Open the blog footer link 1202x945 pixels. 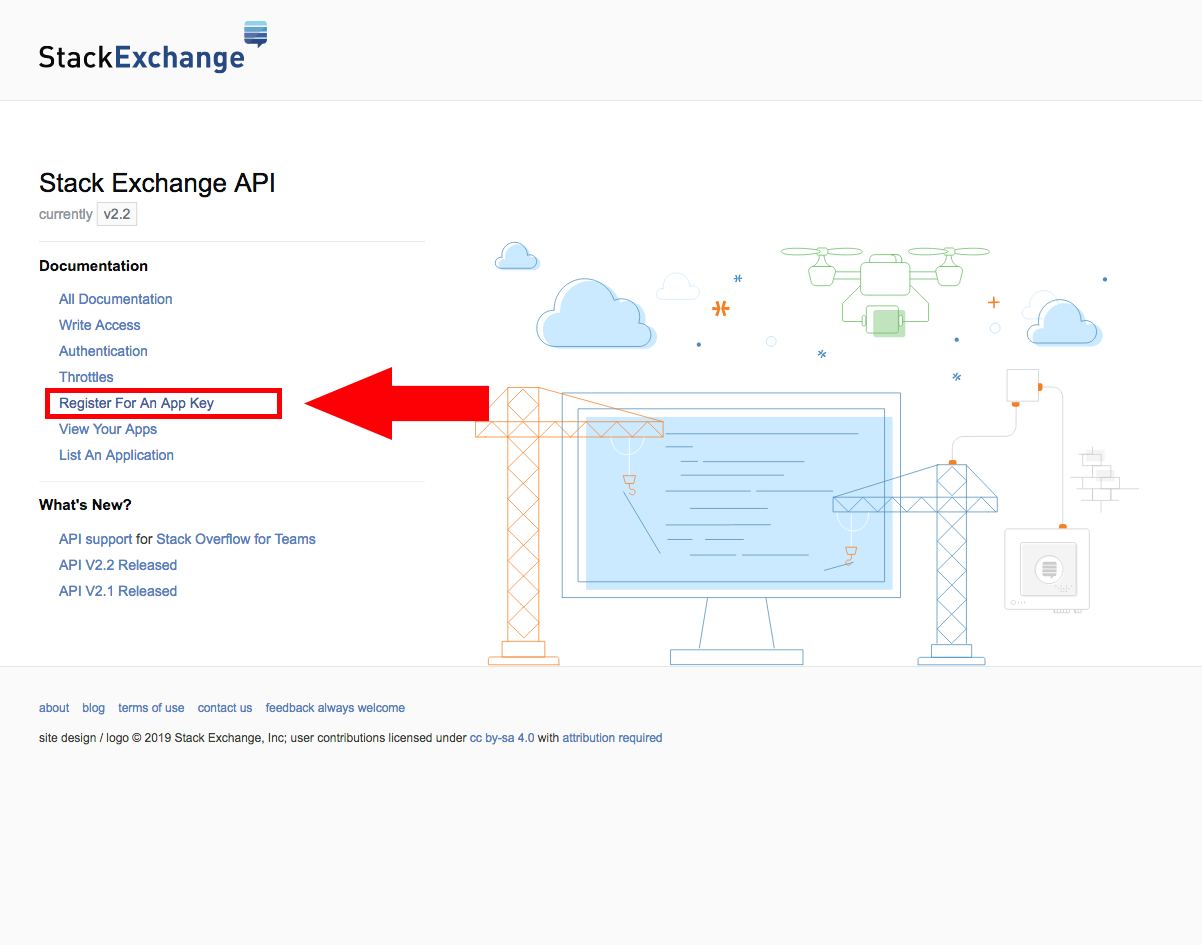click(94, 708)
